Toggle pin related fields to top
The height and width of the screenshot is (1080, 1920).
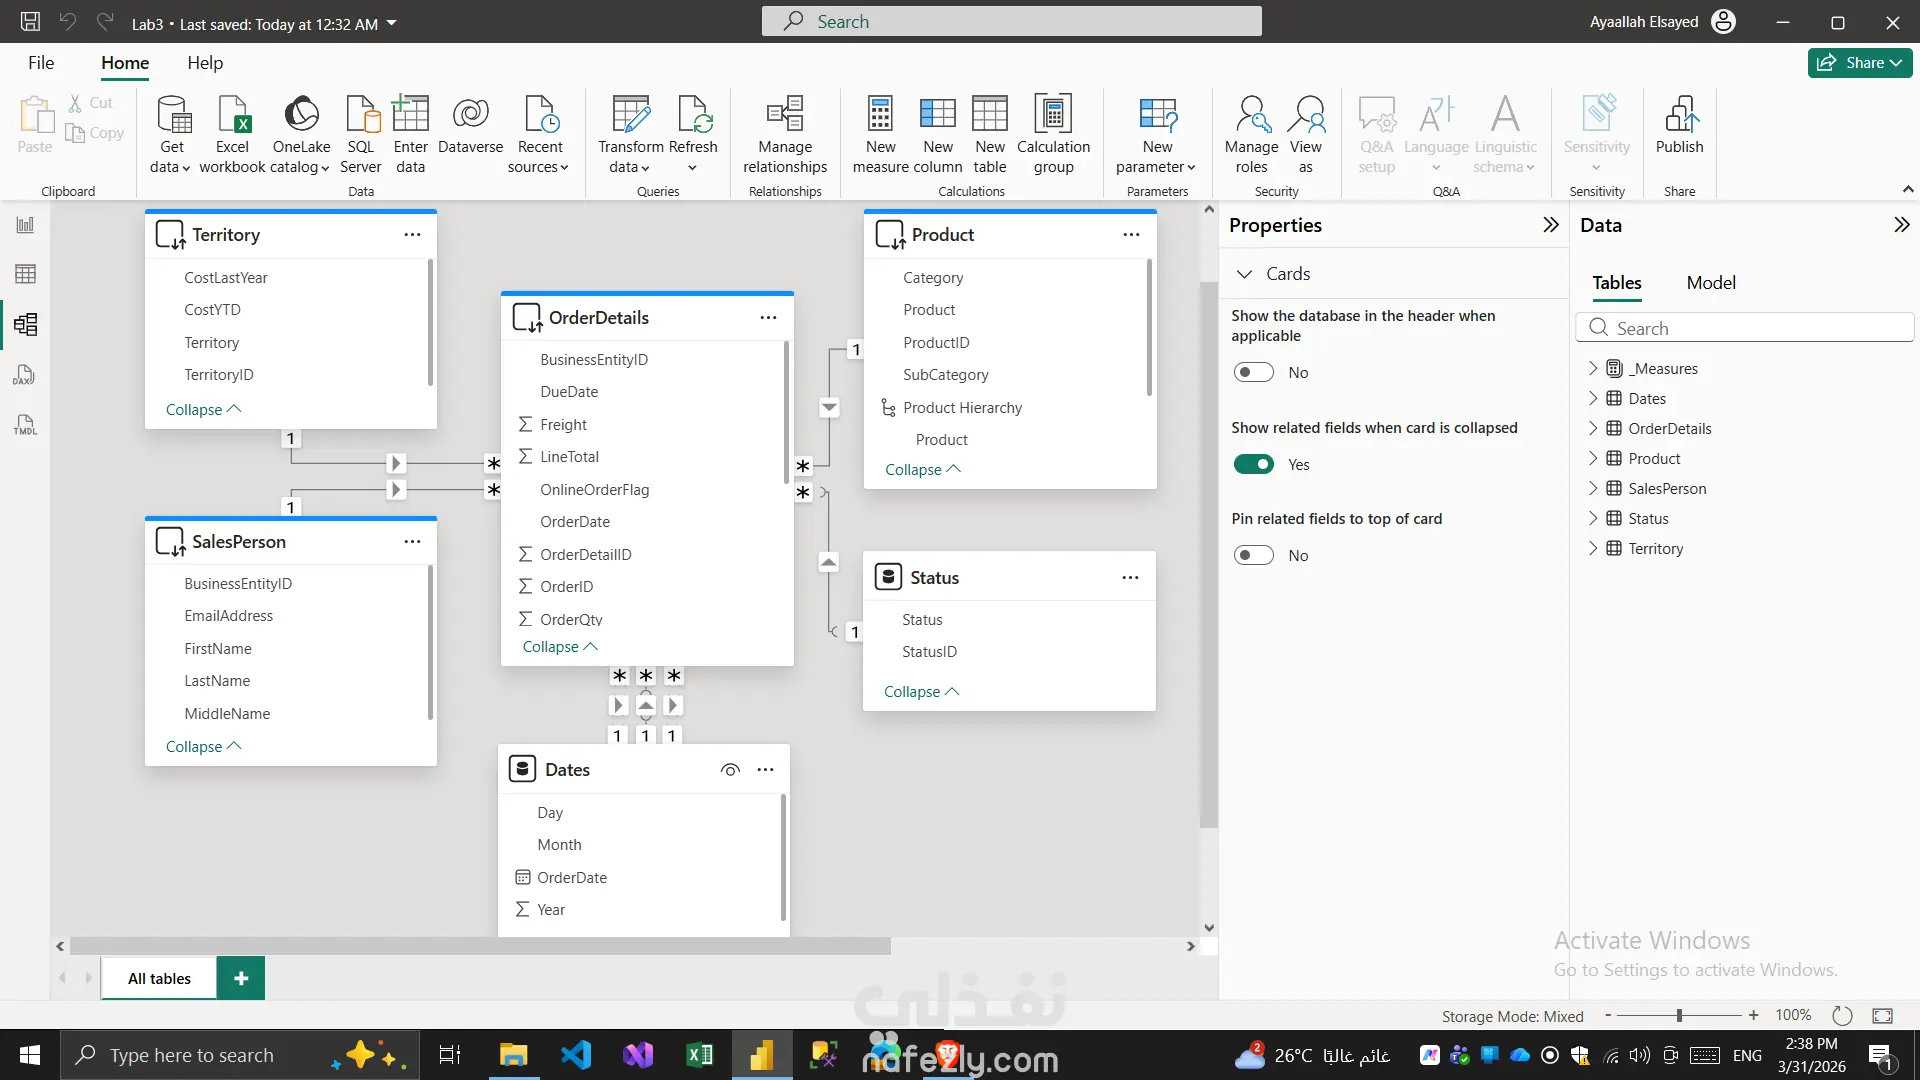point(1253,555)
